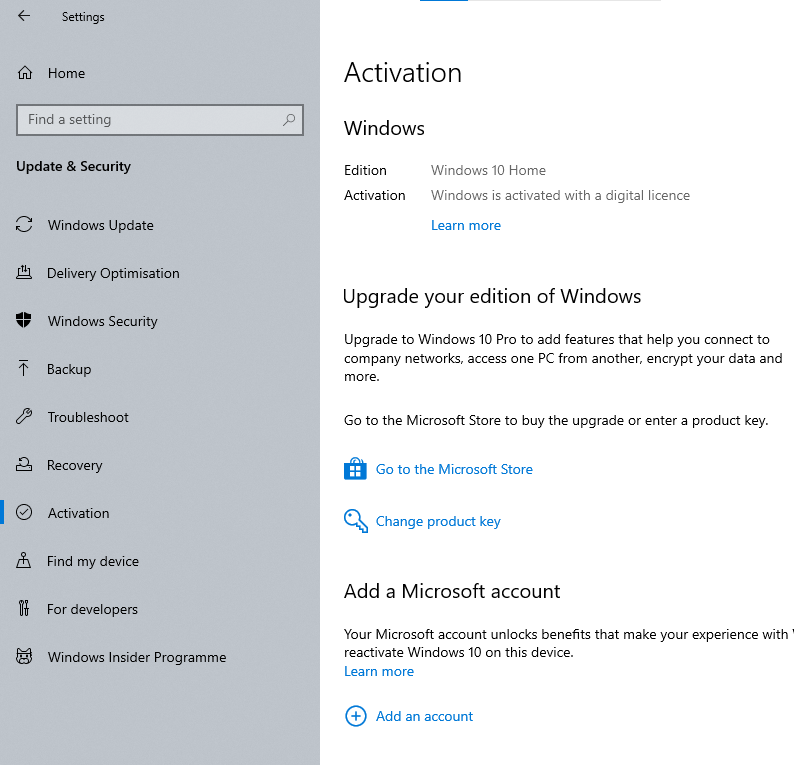Follow Learn more link under Activation status
This screenshot has height=765, width=794.
click(466, 225)
